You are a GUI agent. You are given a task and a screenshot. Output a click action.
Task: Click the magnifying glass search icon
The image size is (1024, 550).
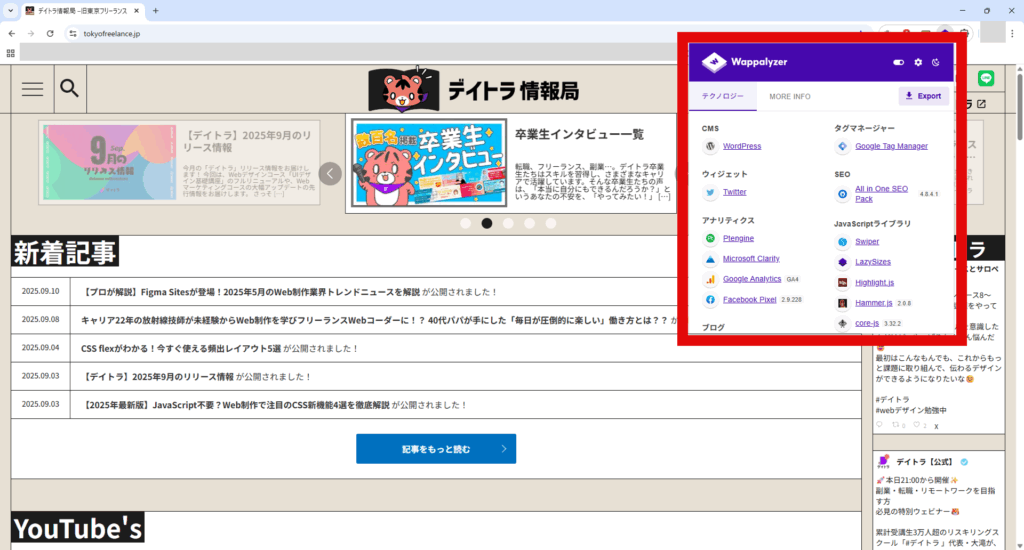click(69, 89)
